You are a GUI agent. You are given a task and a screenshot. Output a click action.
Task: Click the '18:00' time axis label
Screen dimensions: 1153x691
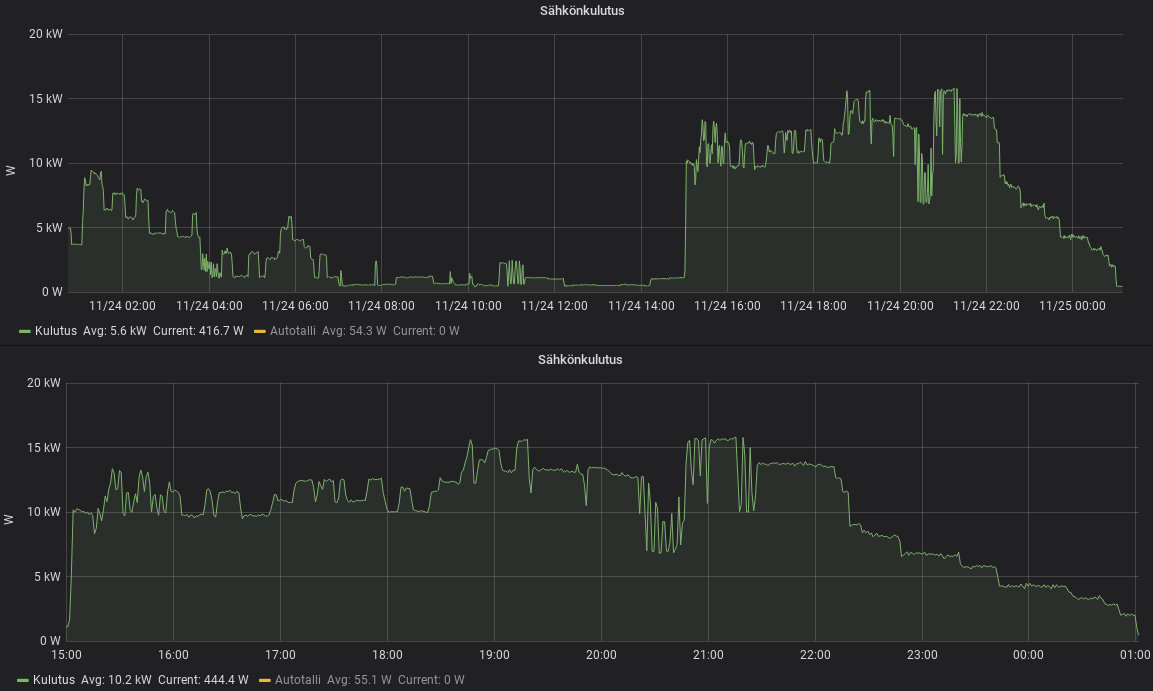[388, 655]
